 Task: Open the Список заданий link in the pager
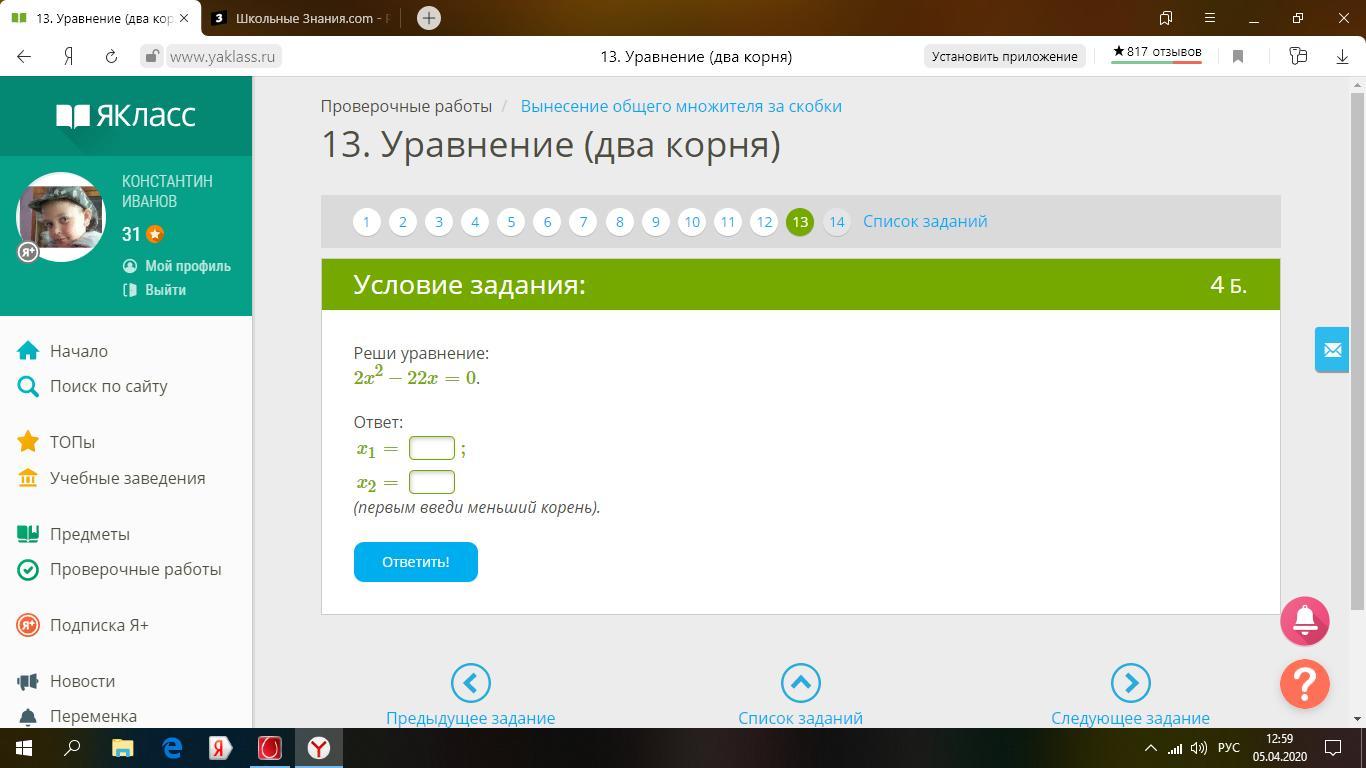(924, 221)
